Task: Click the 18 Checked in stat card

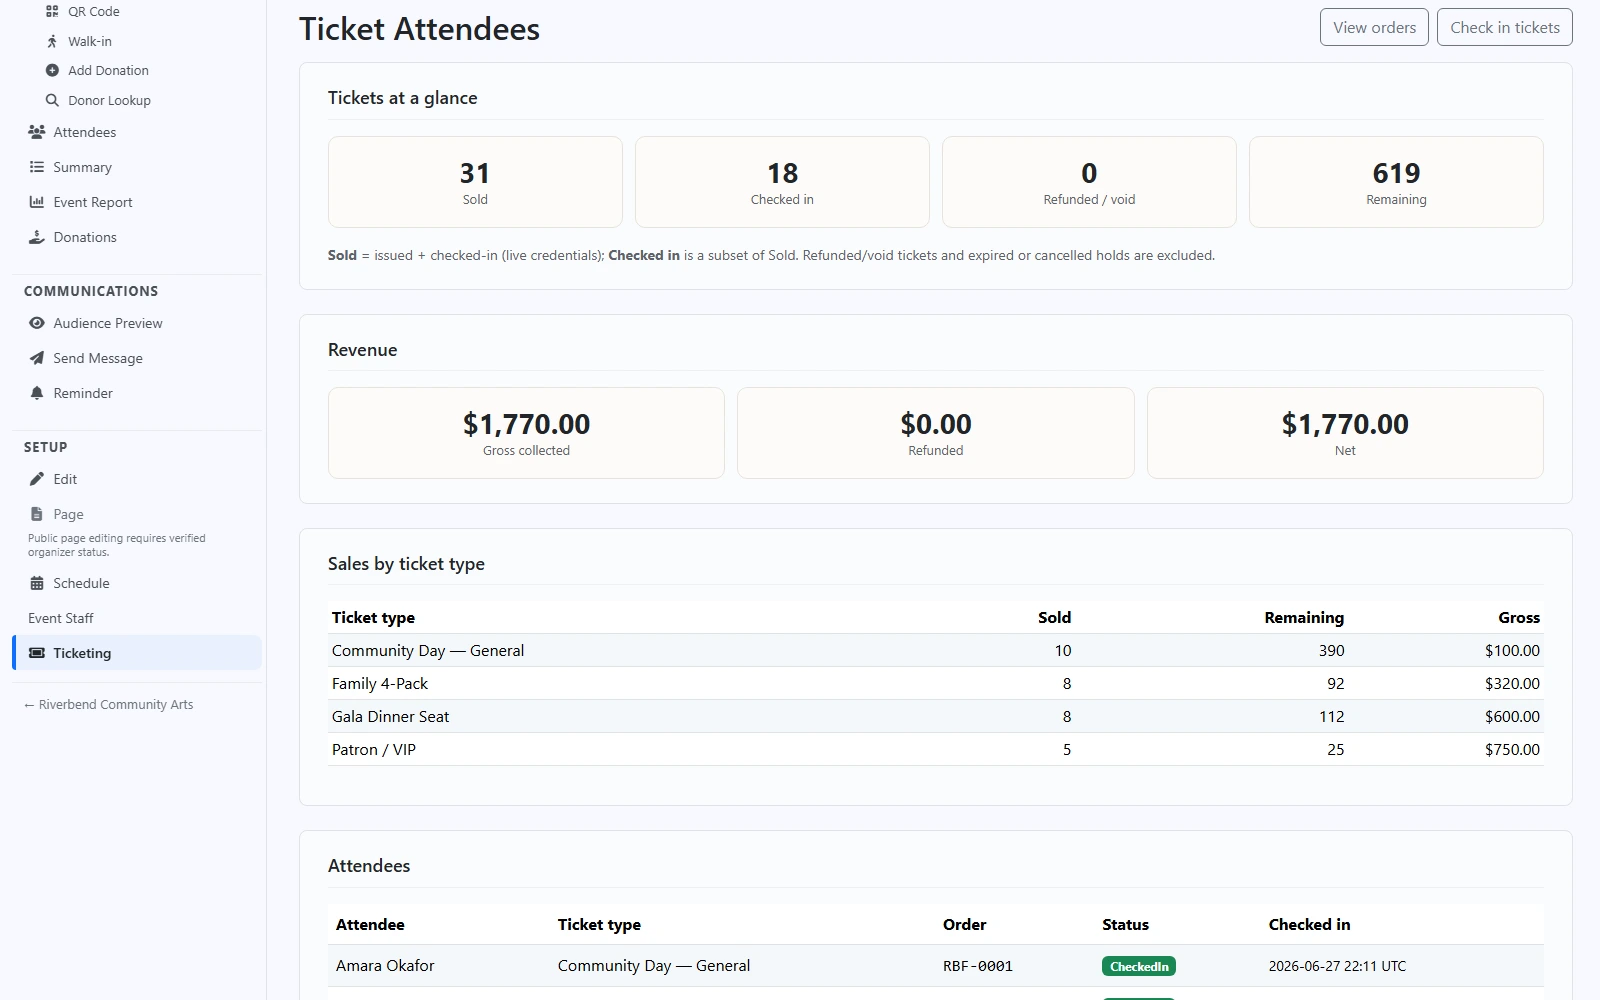Action: pos(782,182)
